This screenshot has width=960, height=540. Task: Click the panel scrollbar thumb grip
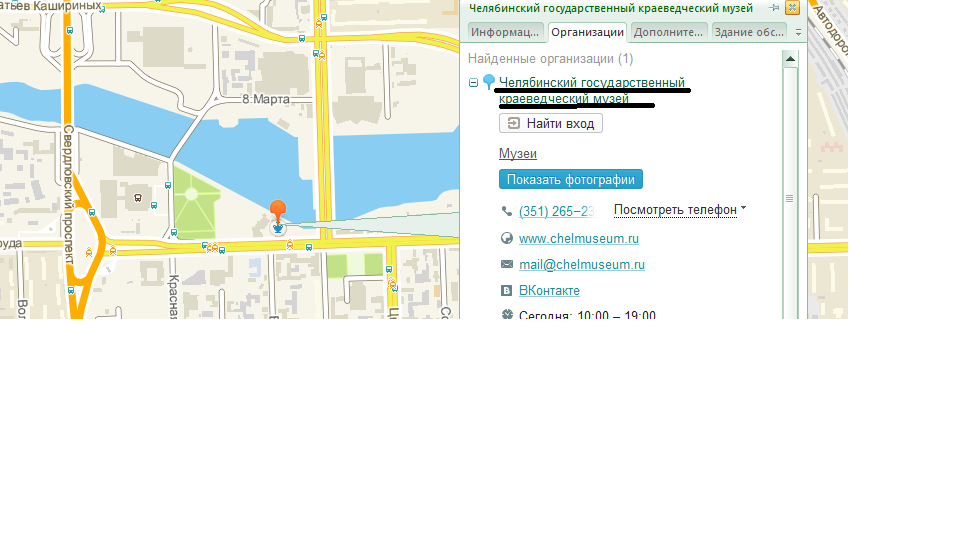pos(790,198)
